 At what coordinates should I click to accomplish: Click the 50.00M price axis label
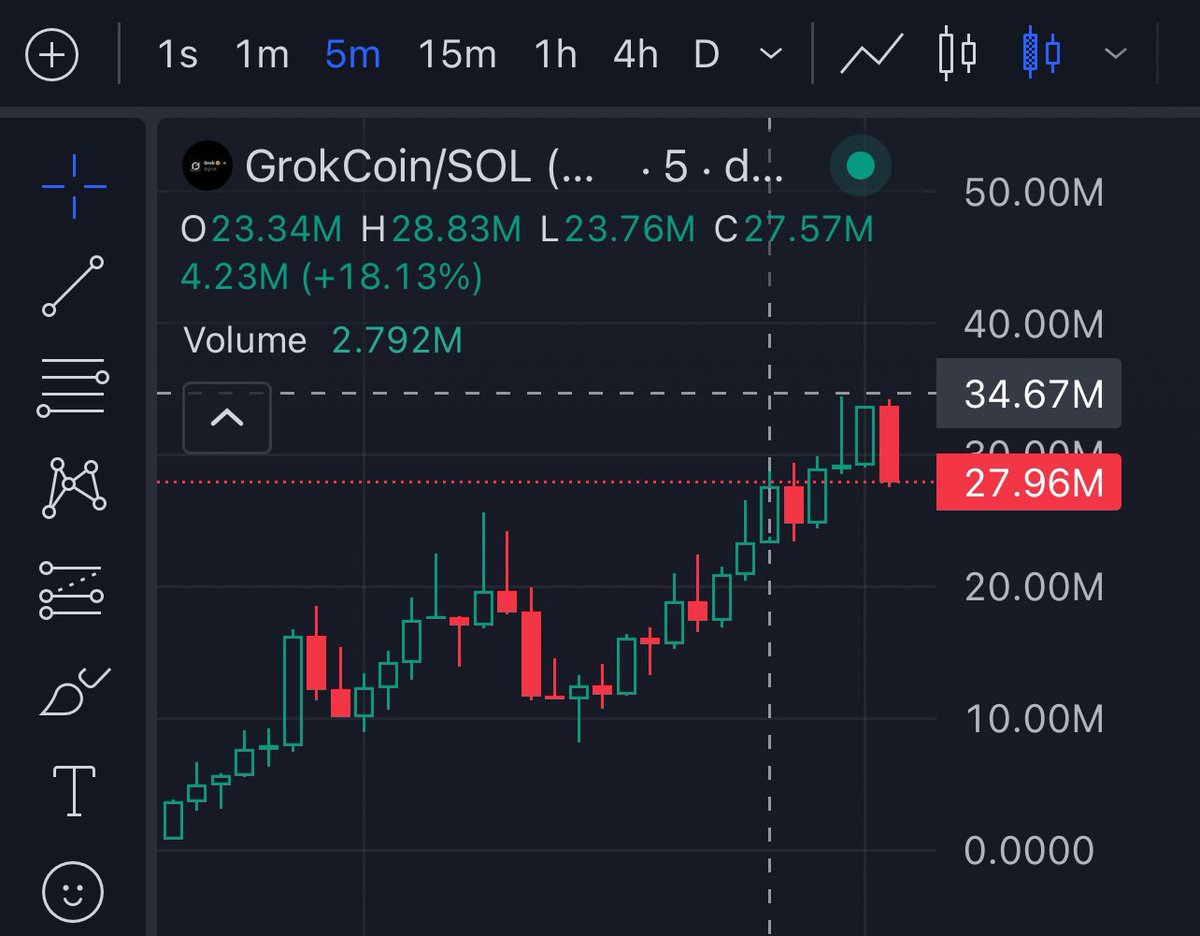coord(1034,191)
